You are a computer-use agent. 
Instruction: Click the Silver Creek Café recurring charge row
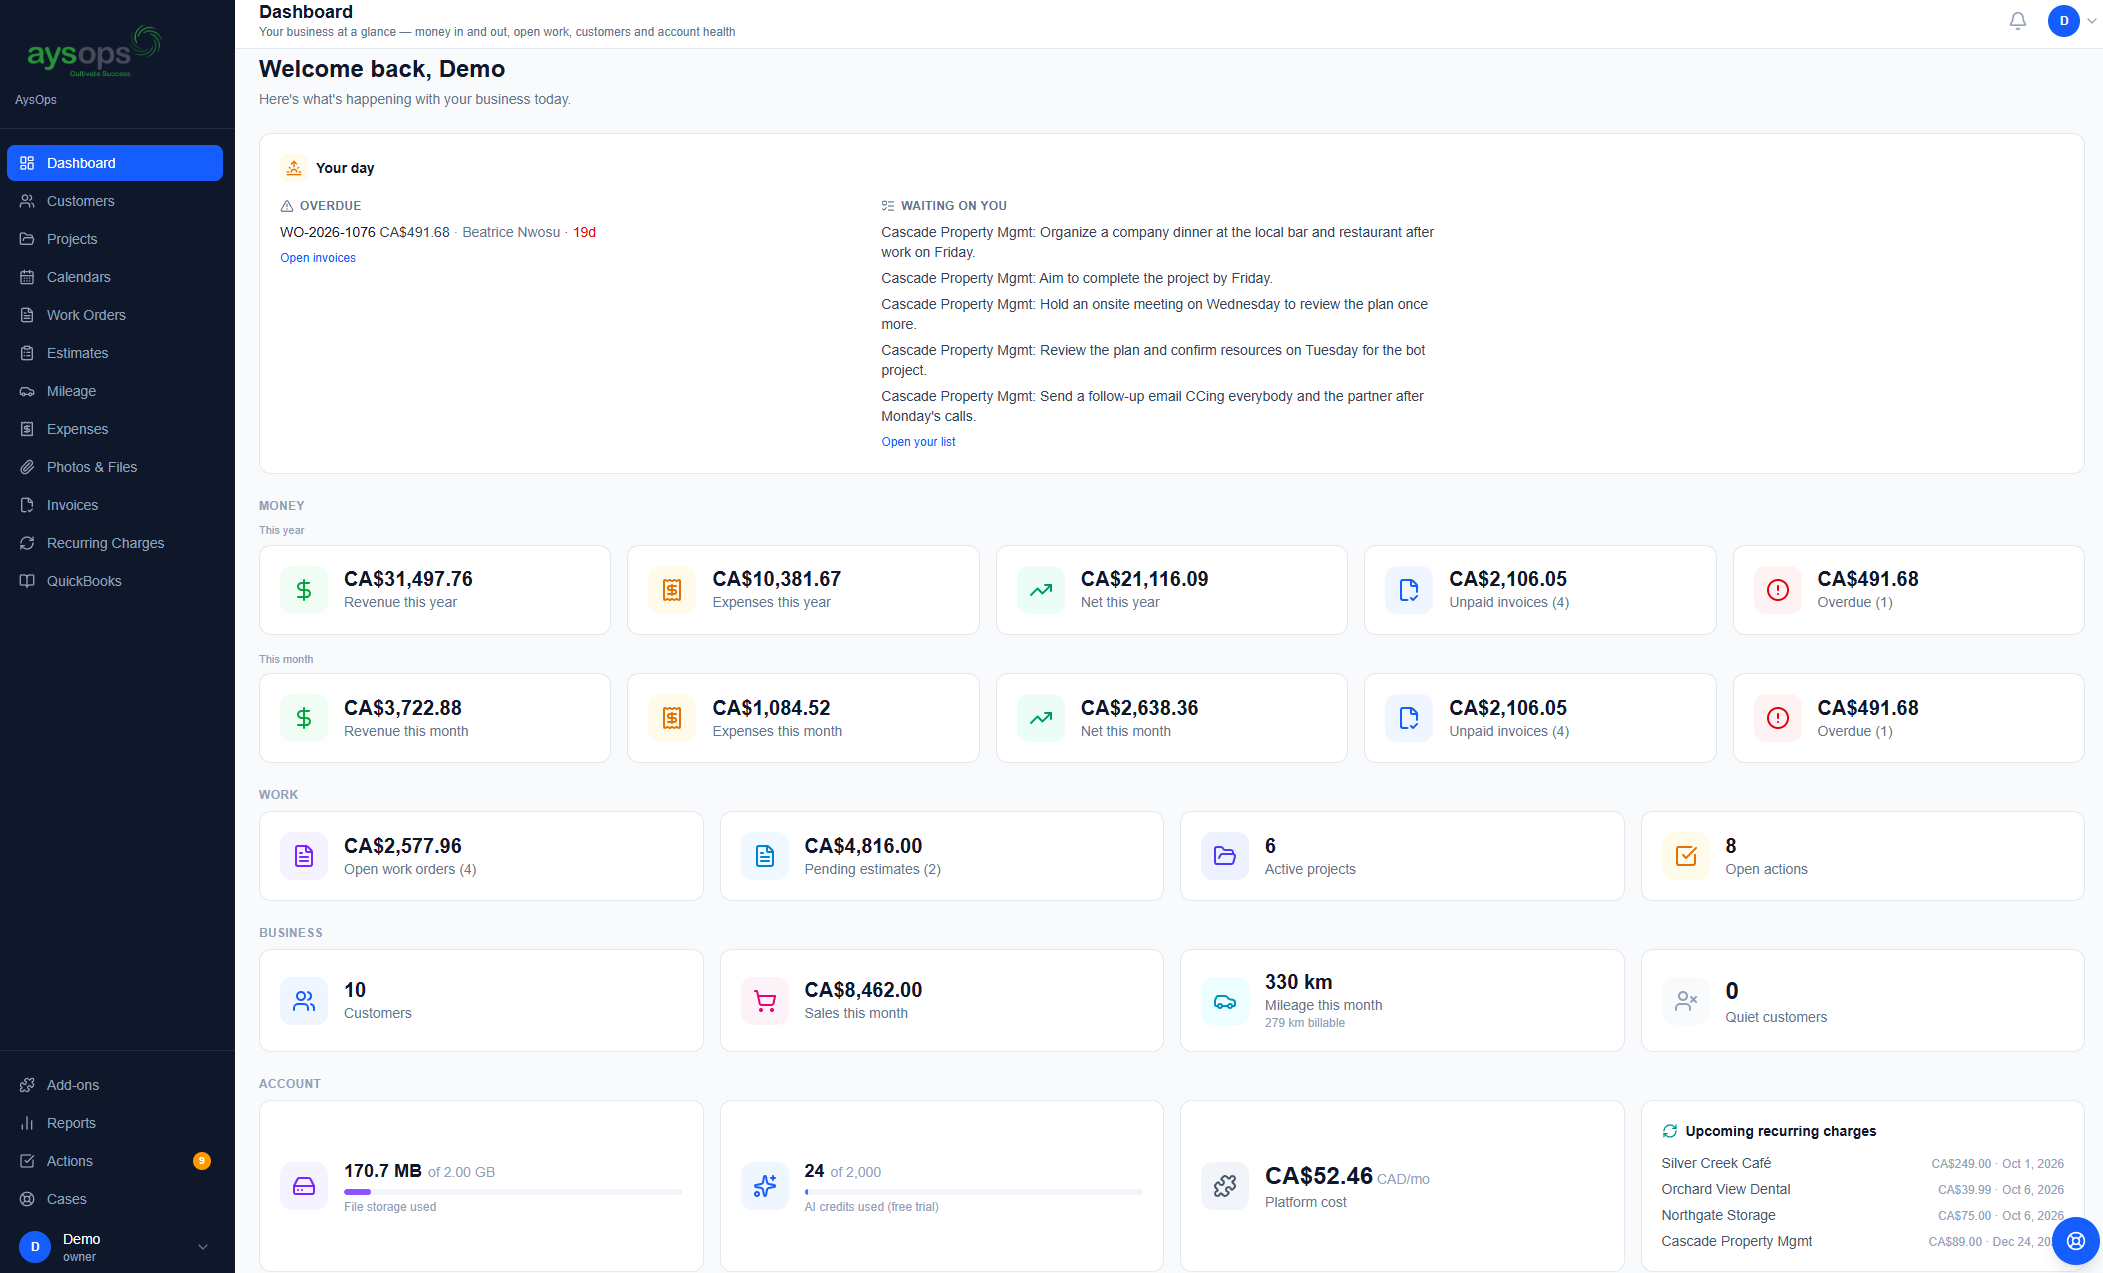coord(1862,1163)
